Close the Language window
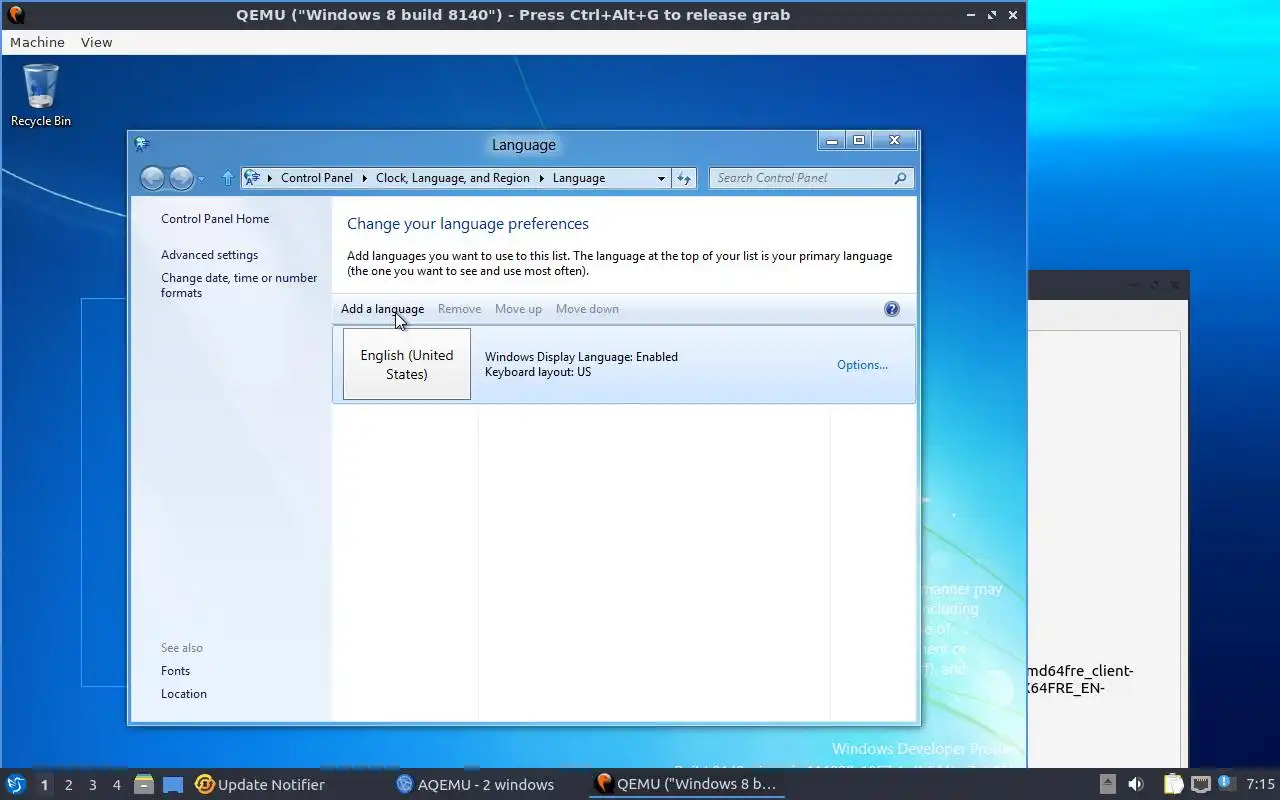The image size is (1280, 800). tap(894, 141)
